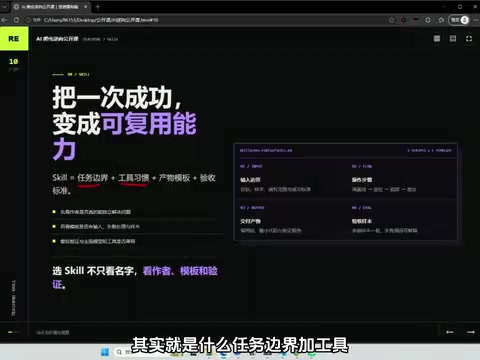Click the third bullet point line in the list
The width and height of the screenshot is (480, 360).
[97, 241]
